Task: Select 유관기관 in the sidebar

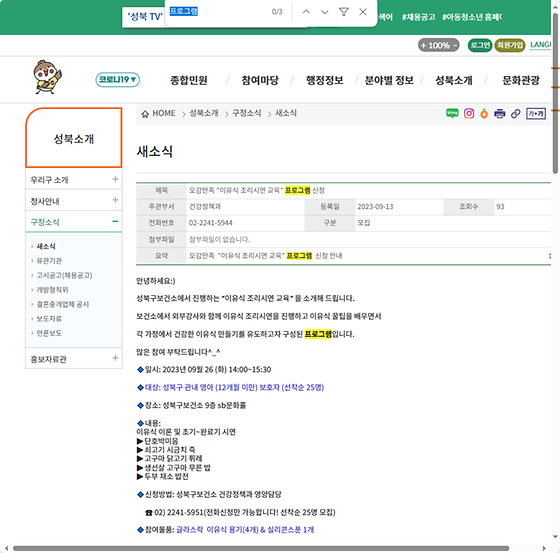Action: [x=49, y=261]
